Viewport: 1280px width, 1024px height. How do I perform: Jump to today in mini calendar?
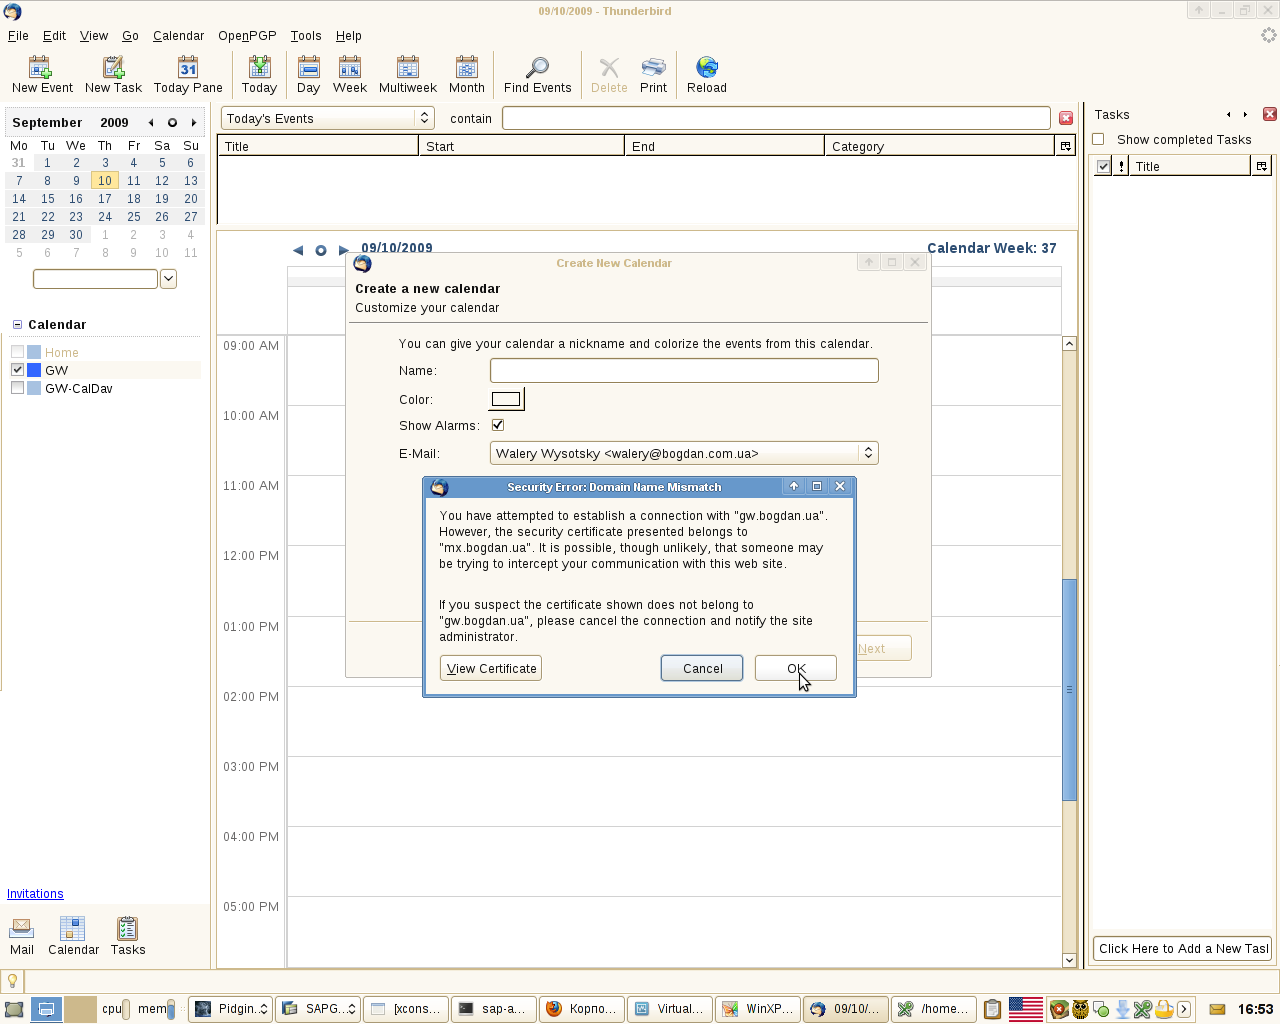pyautogui.click(x=172, y=122)
